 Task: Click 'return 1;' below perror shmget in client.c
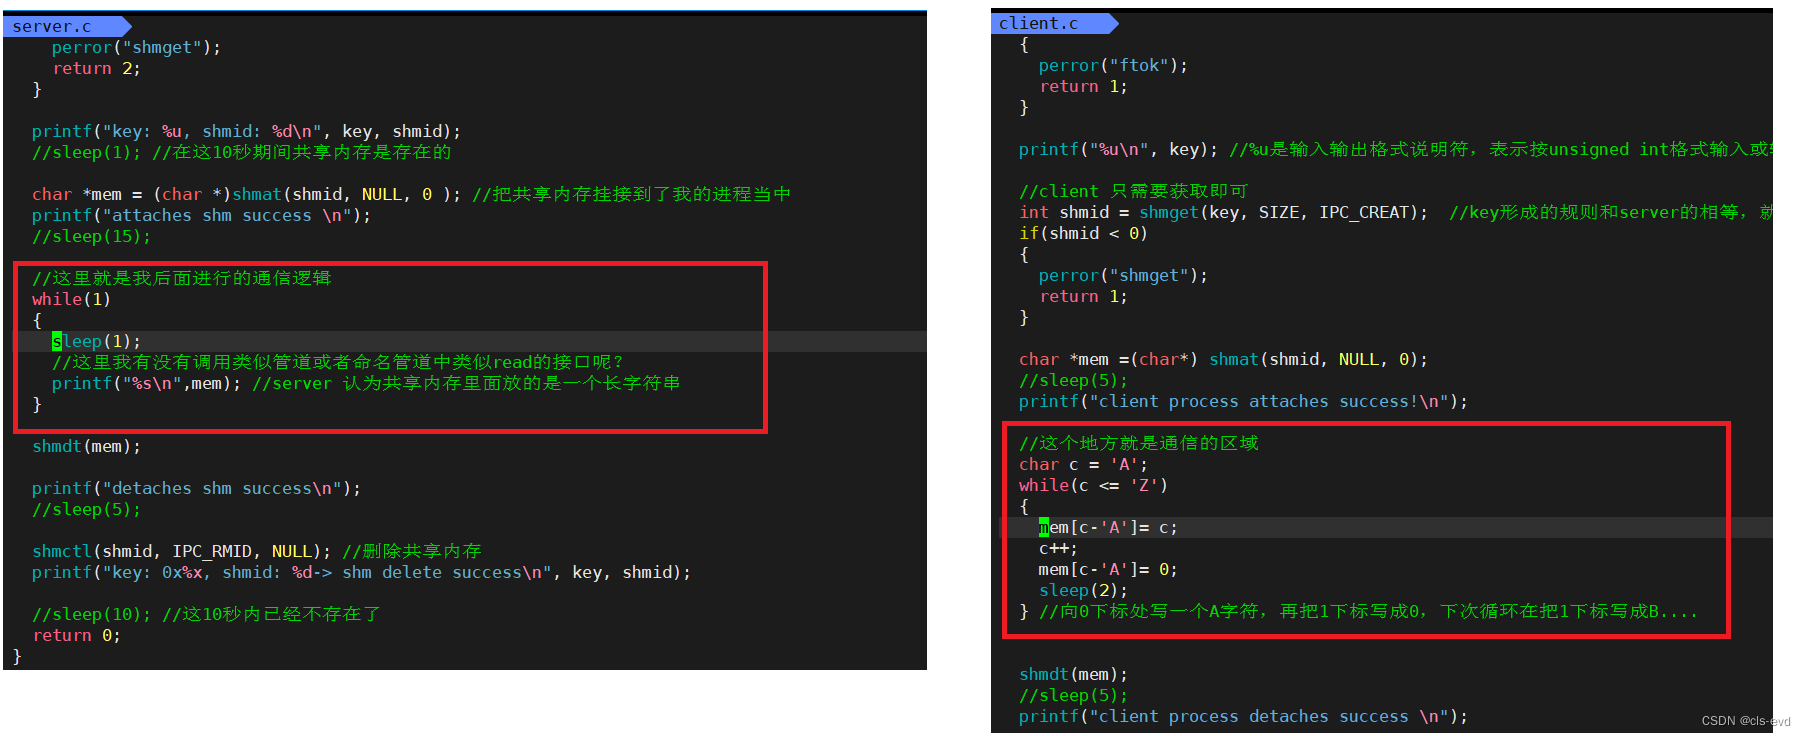click(1083, 296)
